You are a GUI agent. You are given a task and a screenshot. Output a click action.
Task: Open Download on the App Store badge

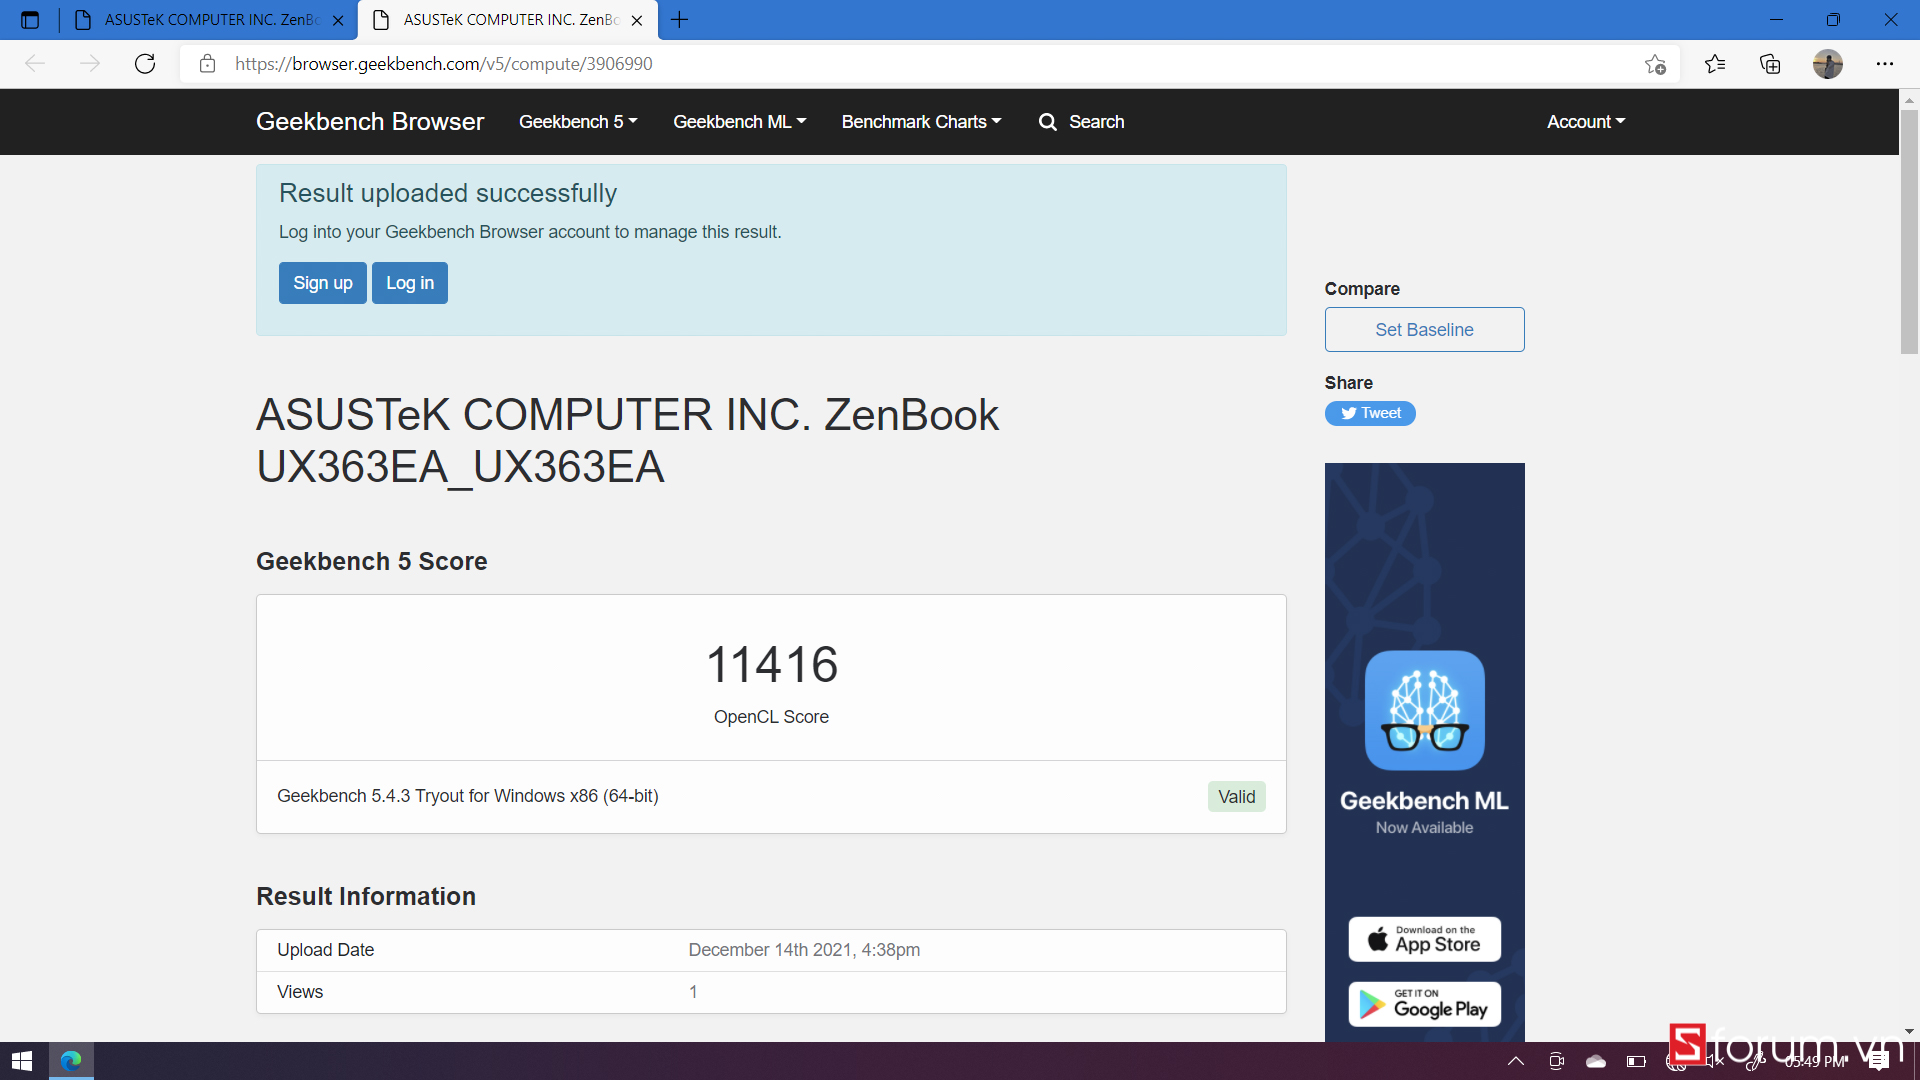point(1424,939)
